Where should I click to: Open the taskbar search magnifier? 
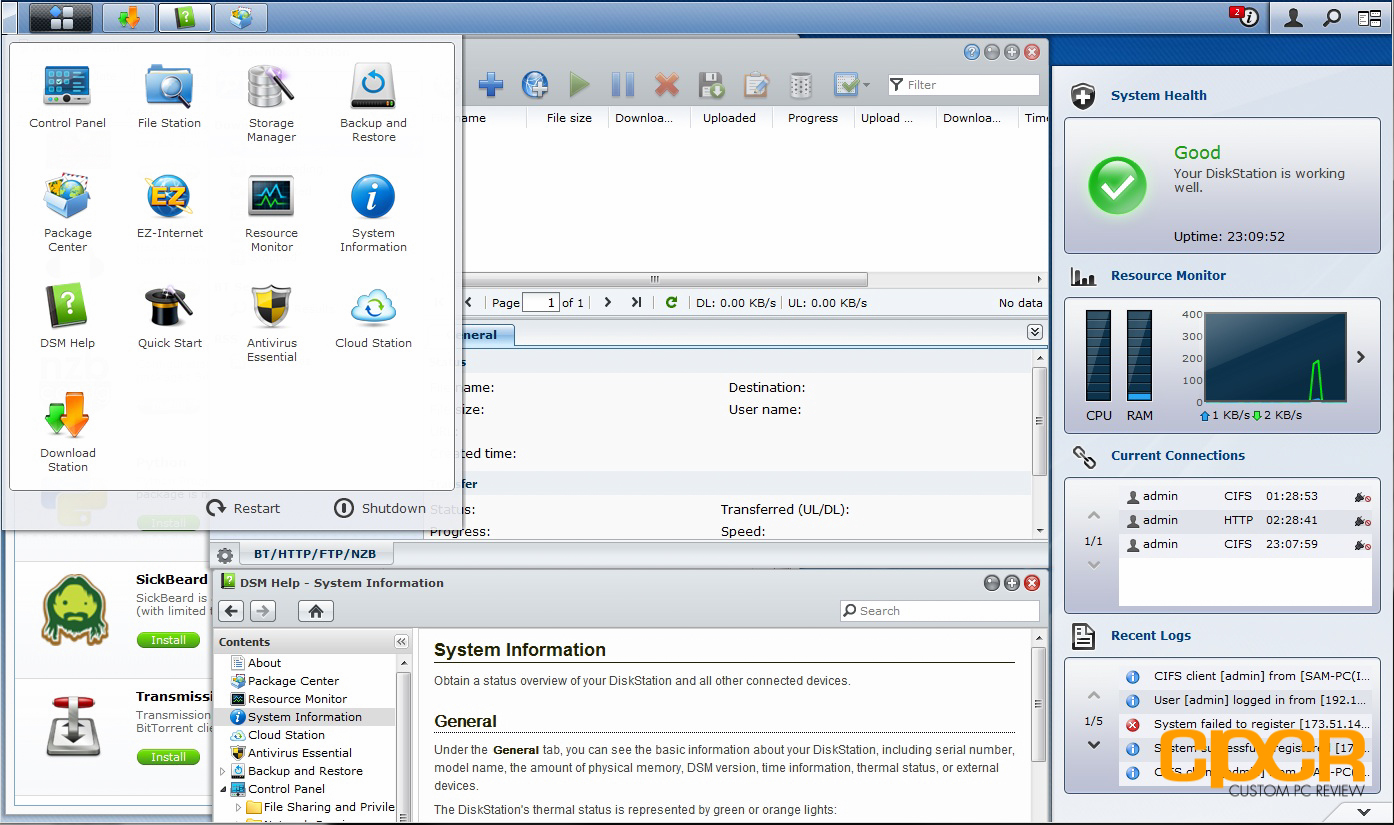point(1332,17)
